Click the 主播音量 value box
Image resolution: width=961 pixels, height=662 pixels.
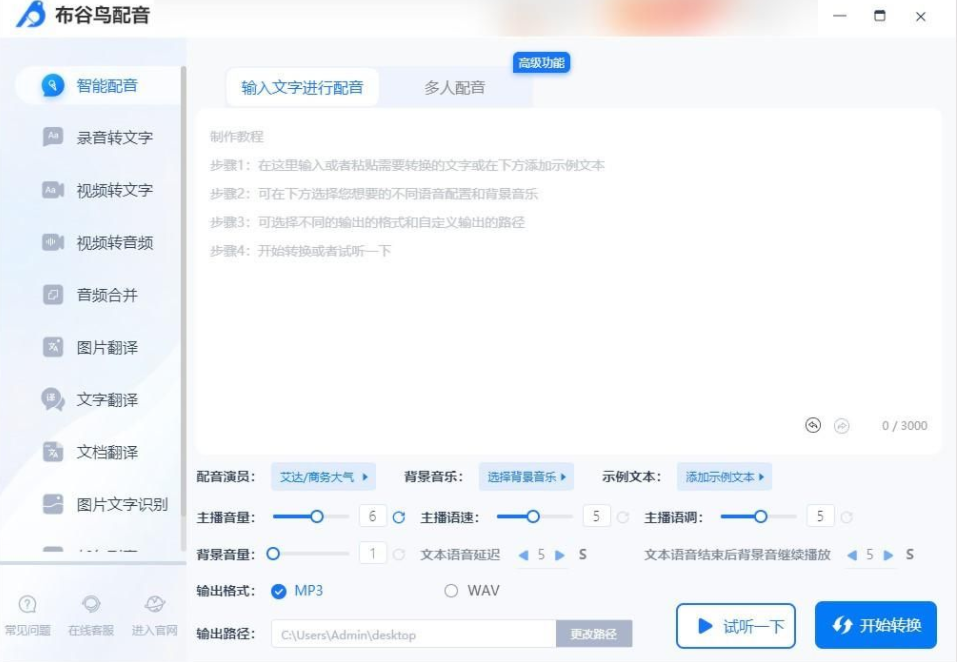point(372,517)
